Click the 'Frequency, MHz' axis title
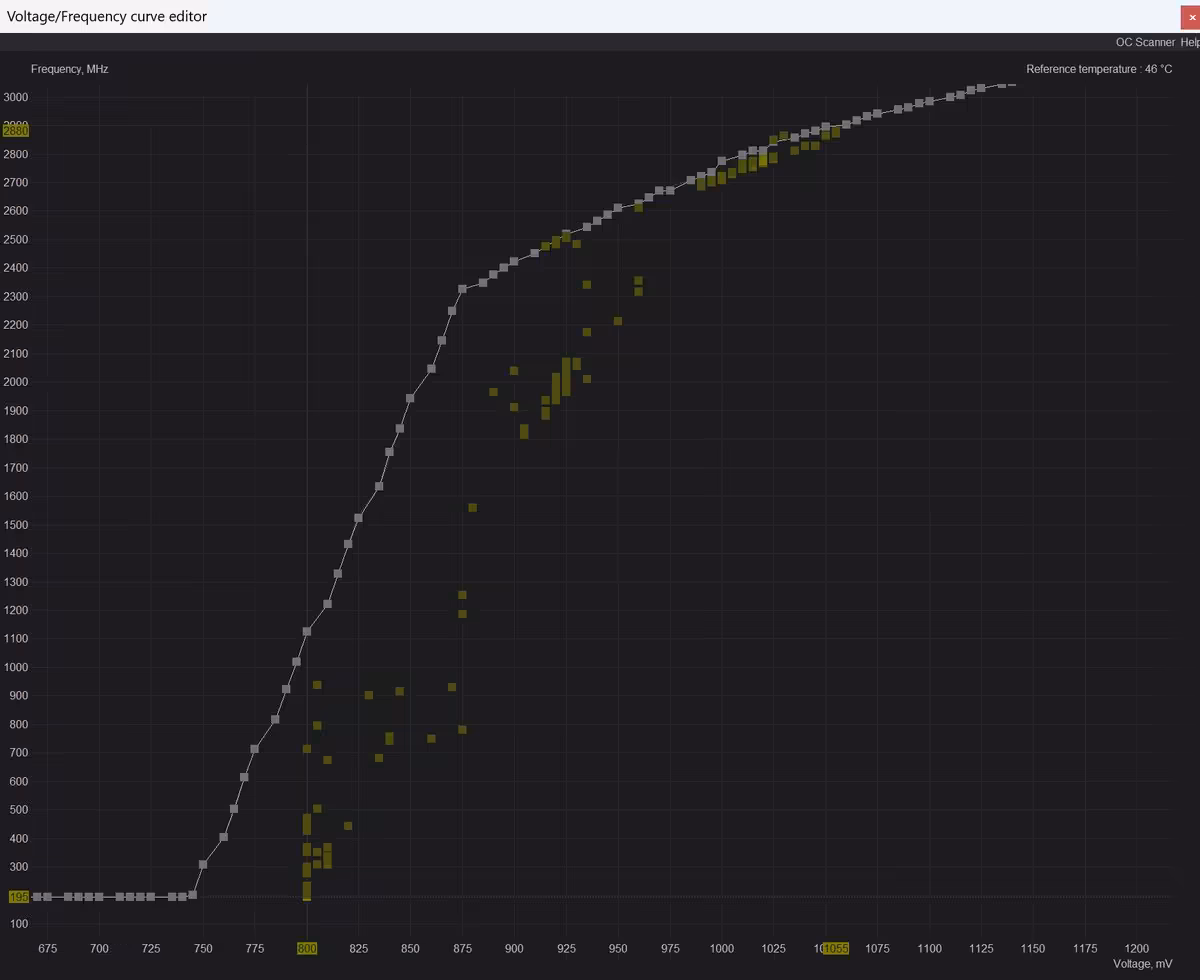The image size is (1200, 980). coord(70,69)
